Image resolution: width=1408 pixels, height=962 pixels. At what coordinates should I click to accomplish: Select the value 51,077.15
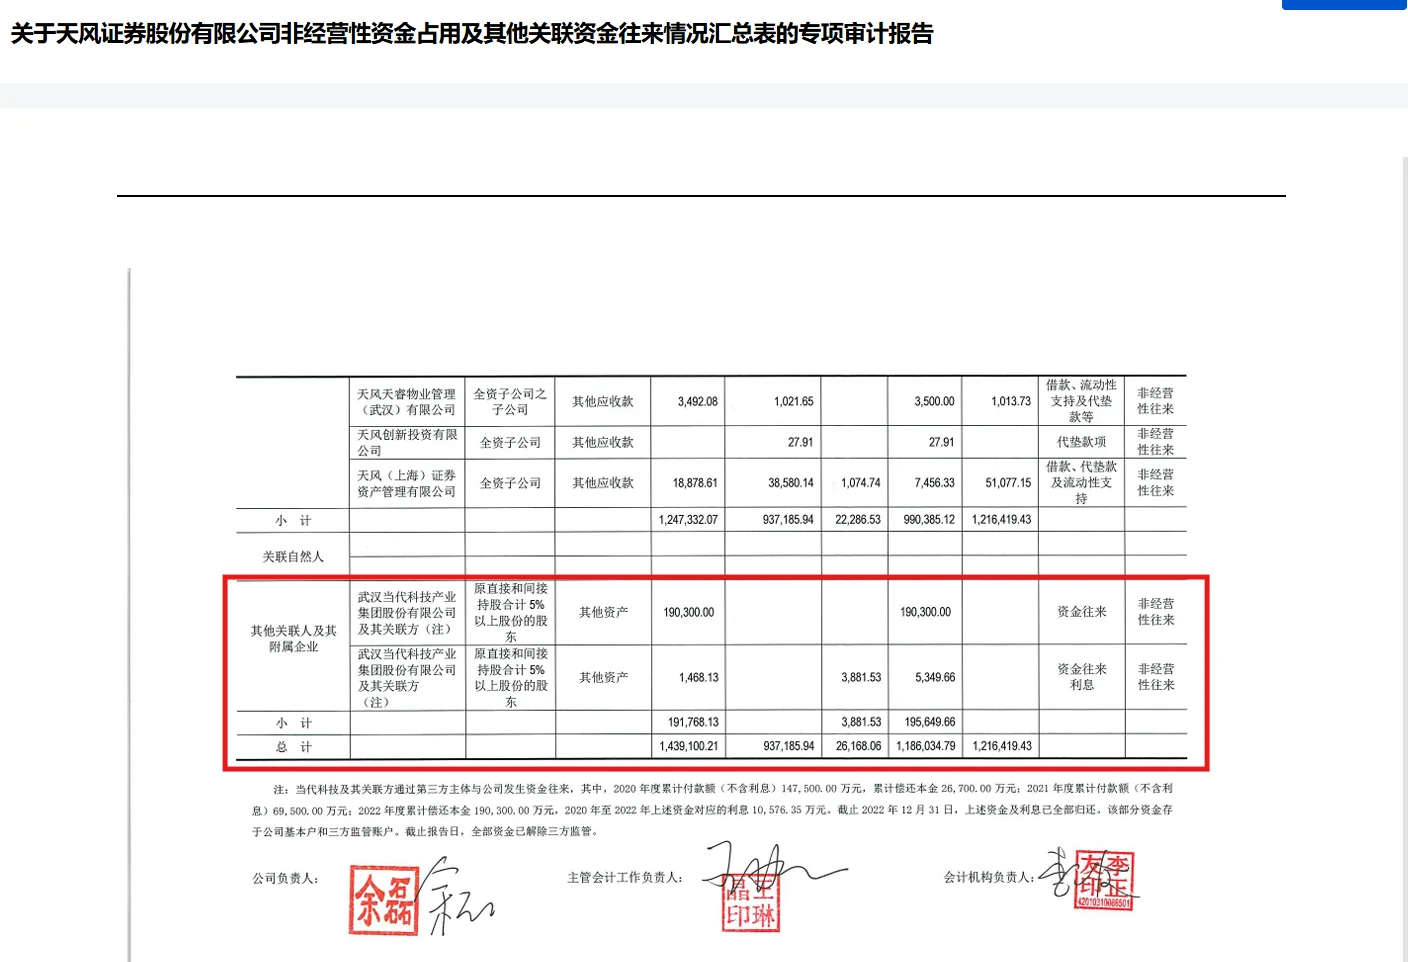1008,483
